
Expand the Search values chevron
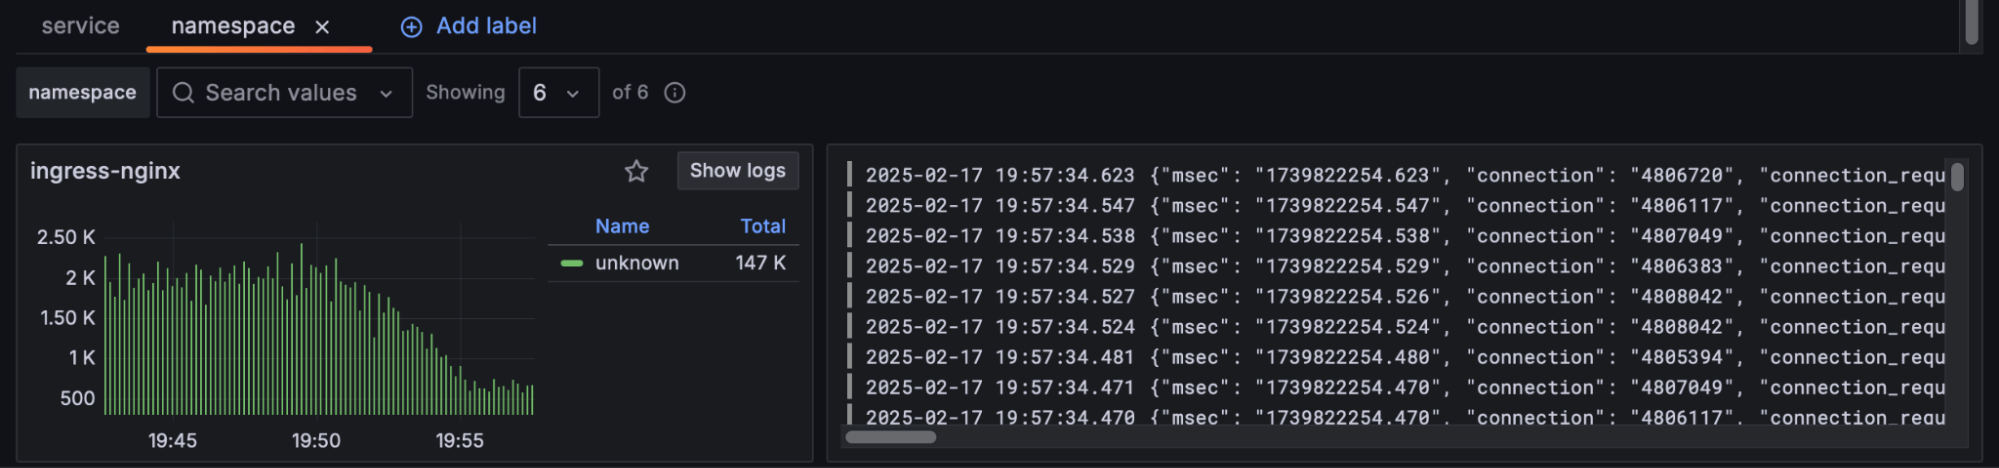(x=386, y=94)
